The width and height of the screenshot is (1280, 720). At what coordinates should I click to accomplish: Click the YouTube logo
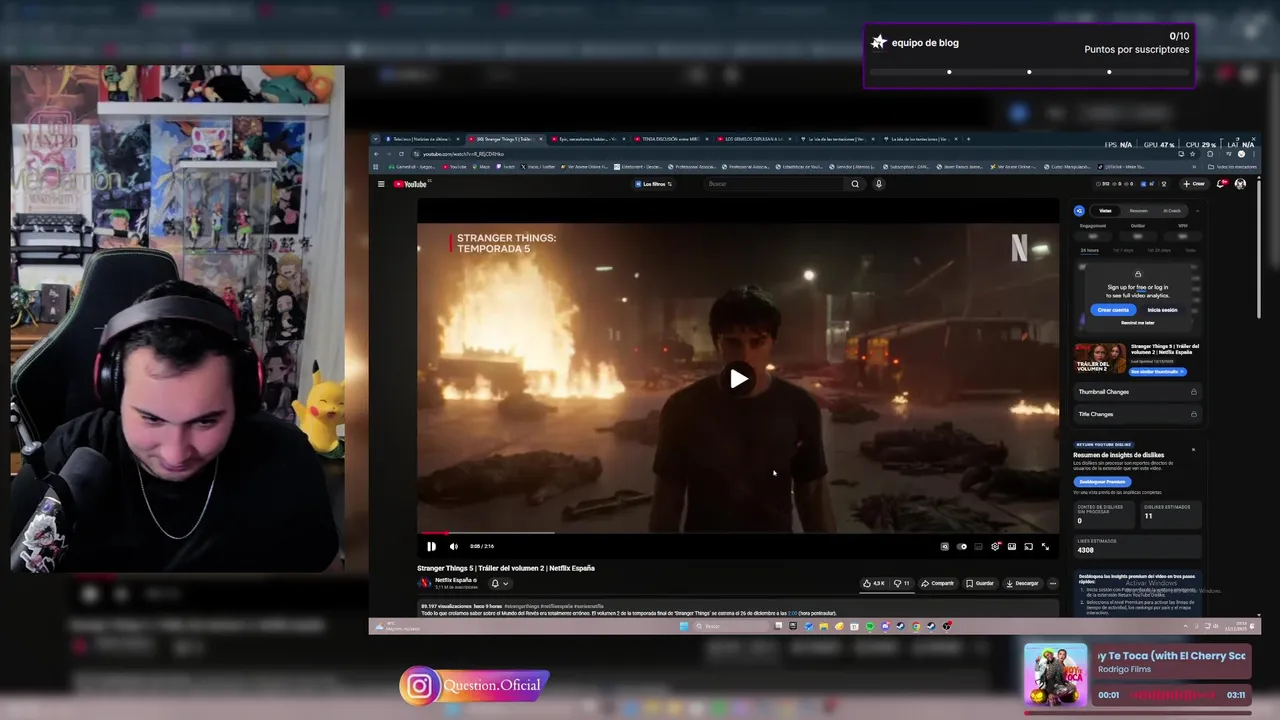[410, 184]
